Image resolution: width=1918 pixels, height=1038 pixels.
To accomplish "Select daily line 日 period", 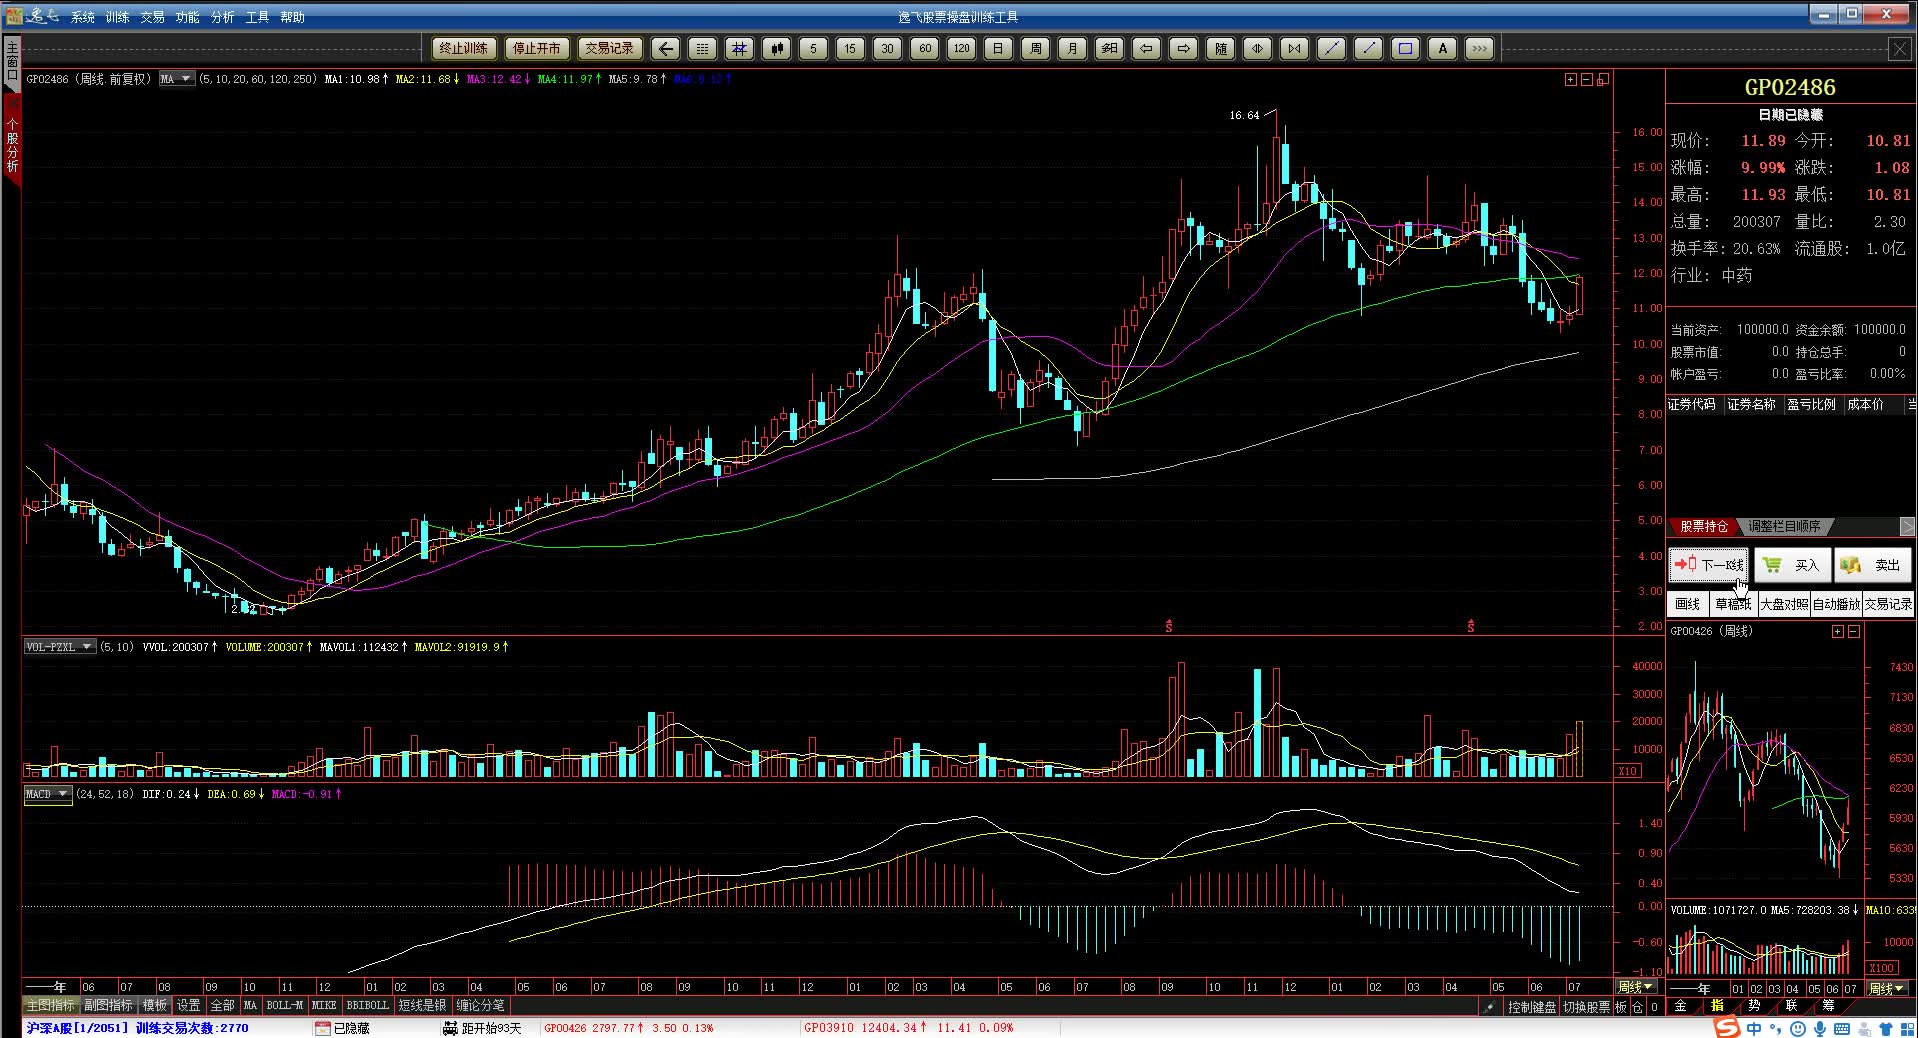I will (998, 48).
